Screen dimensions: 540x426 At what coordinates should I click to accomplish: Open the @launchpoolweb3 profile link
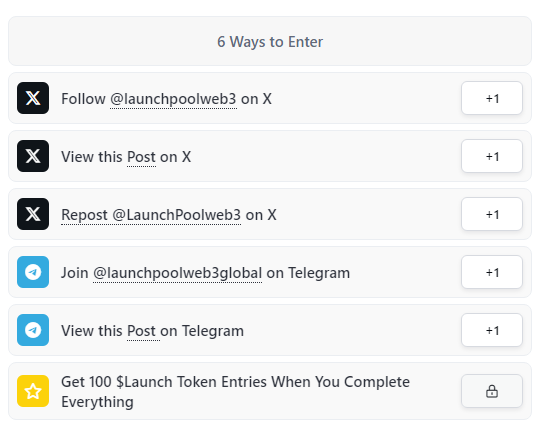click(x=173, y=99)
